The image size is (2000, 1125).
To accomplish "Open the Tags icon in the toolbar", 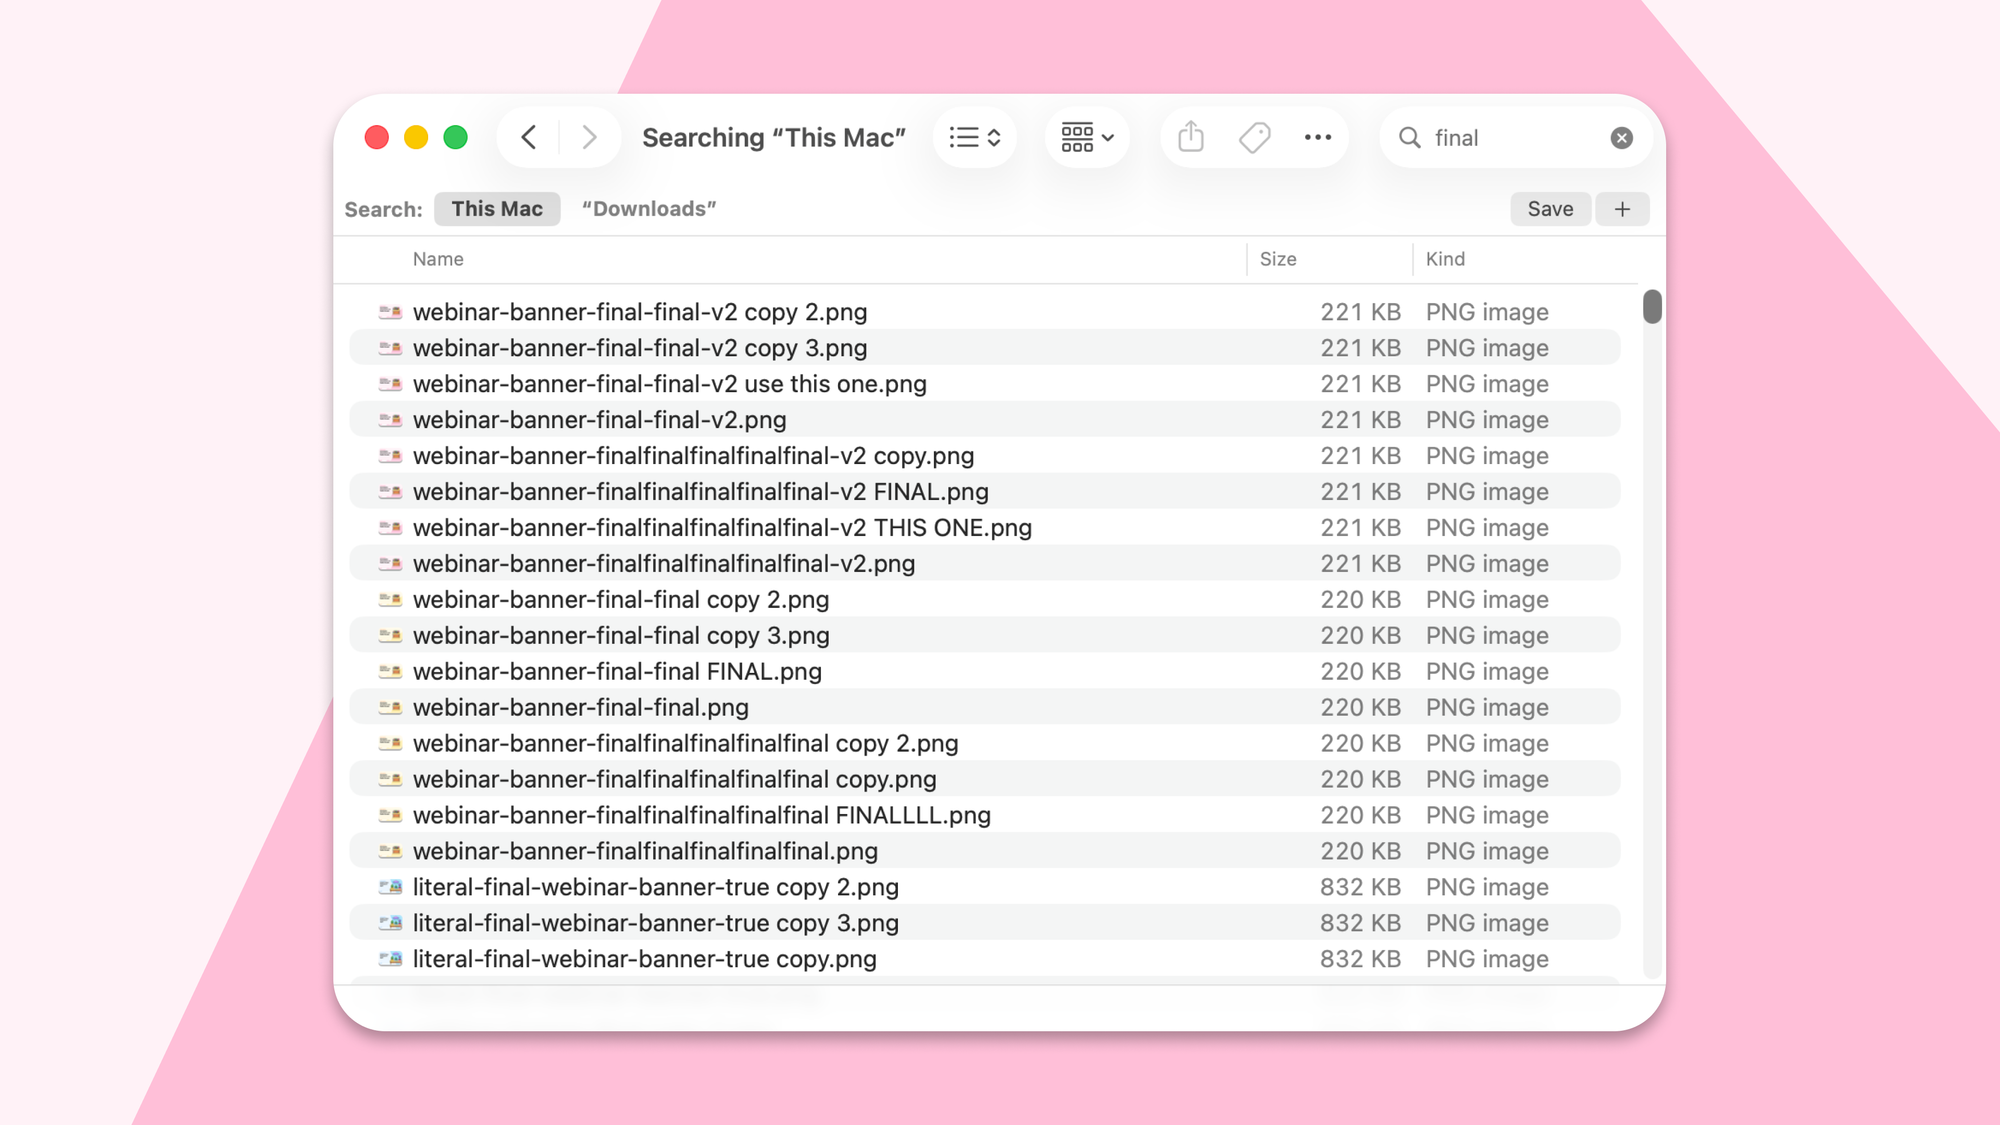I will coord(1254,137).
